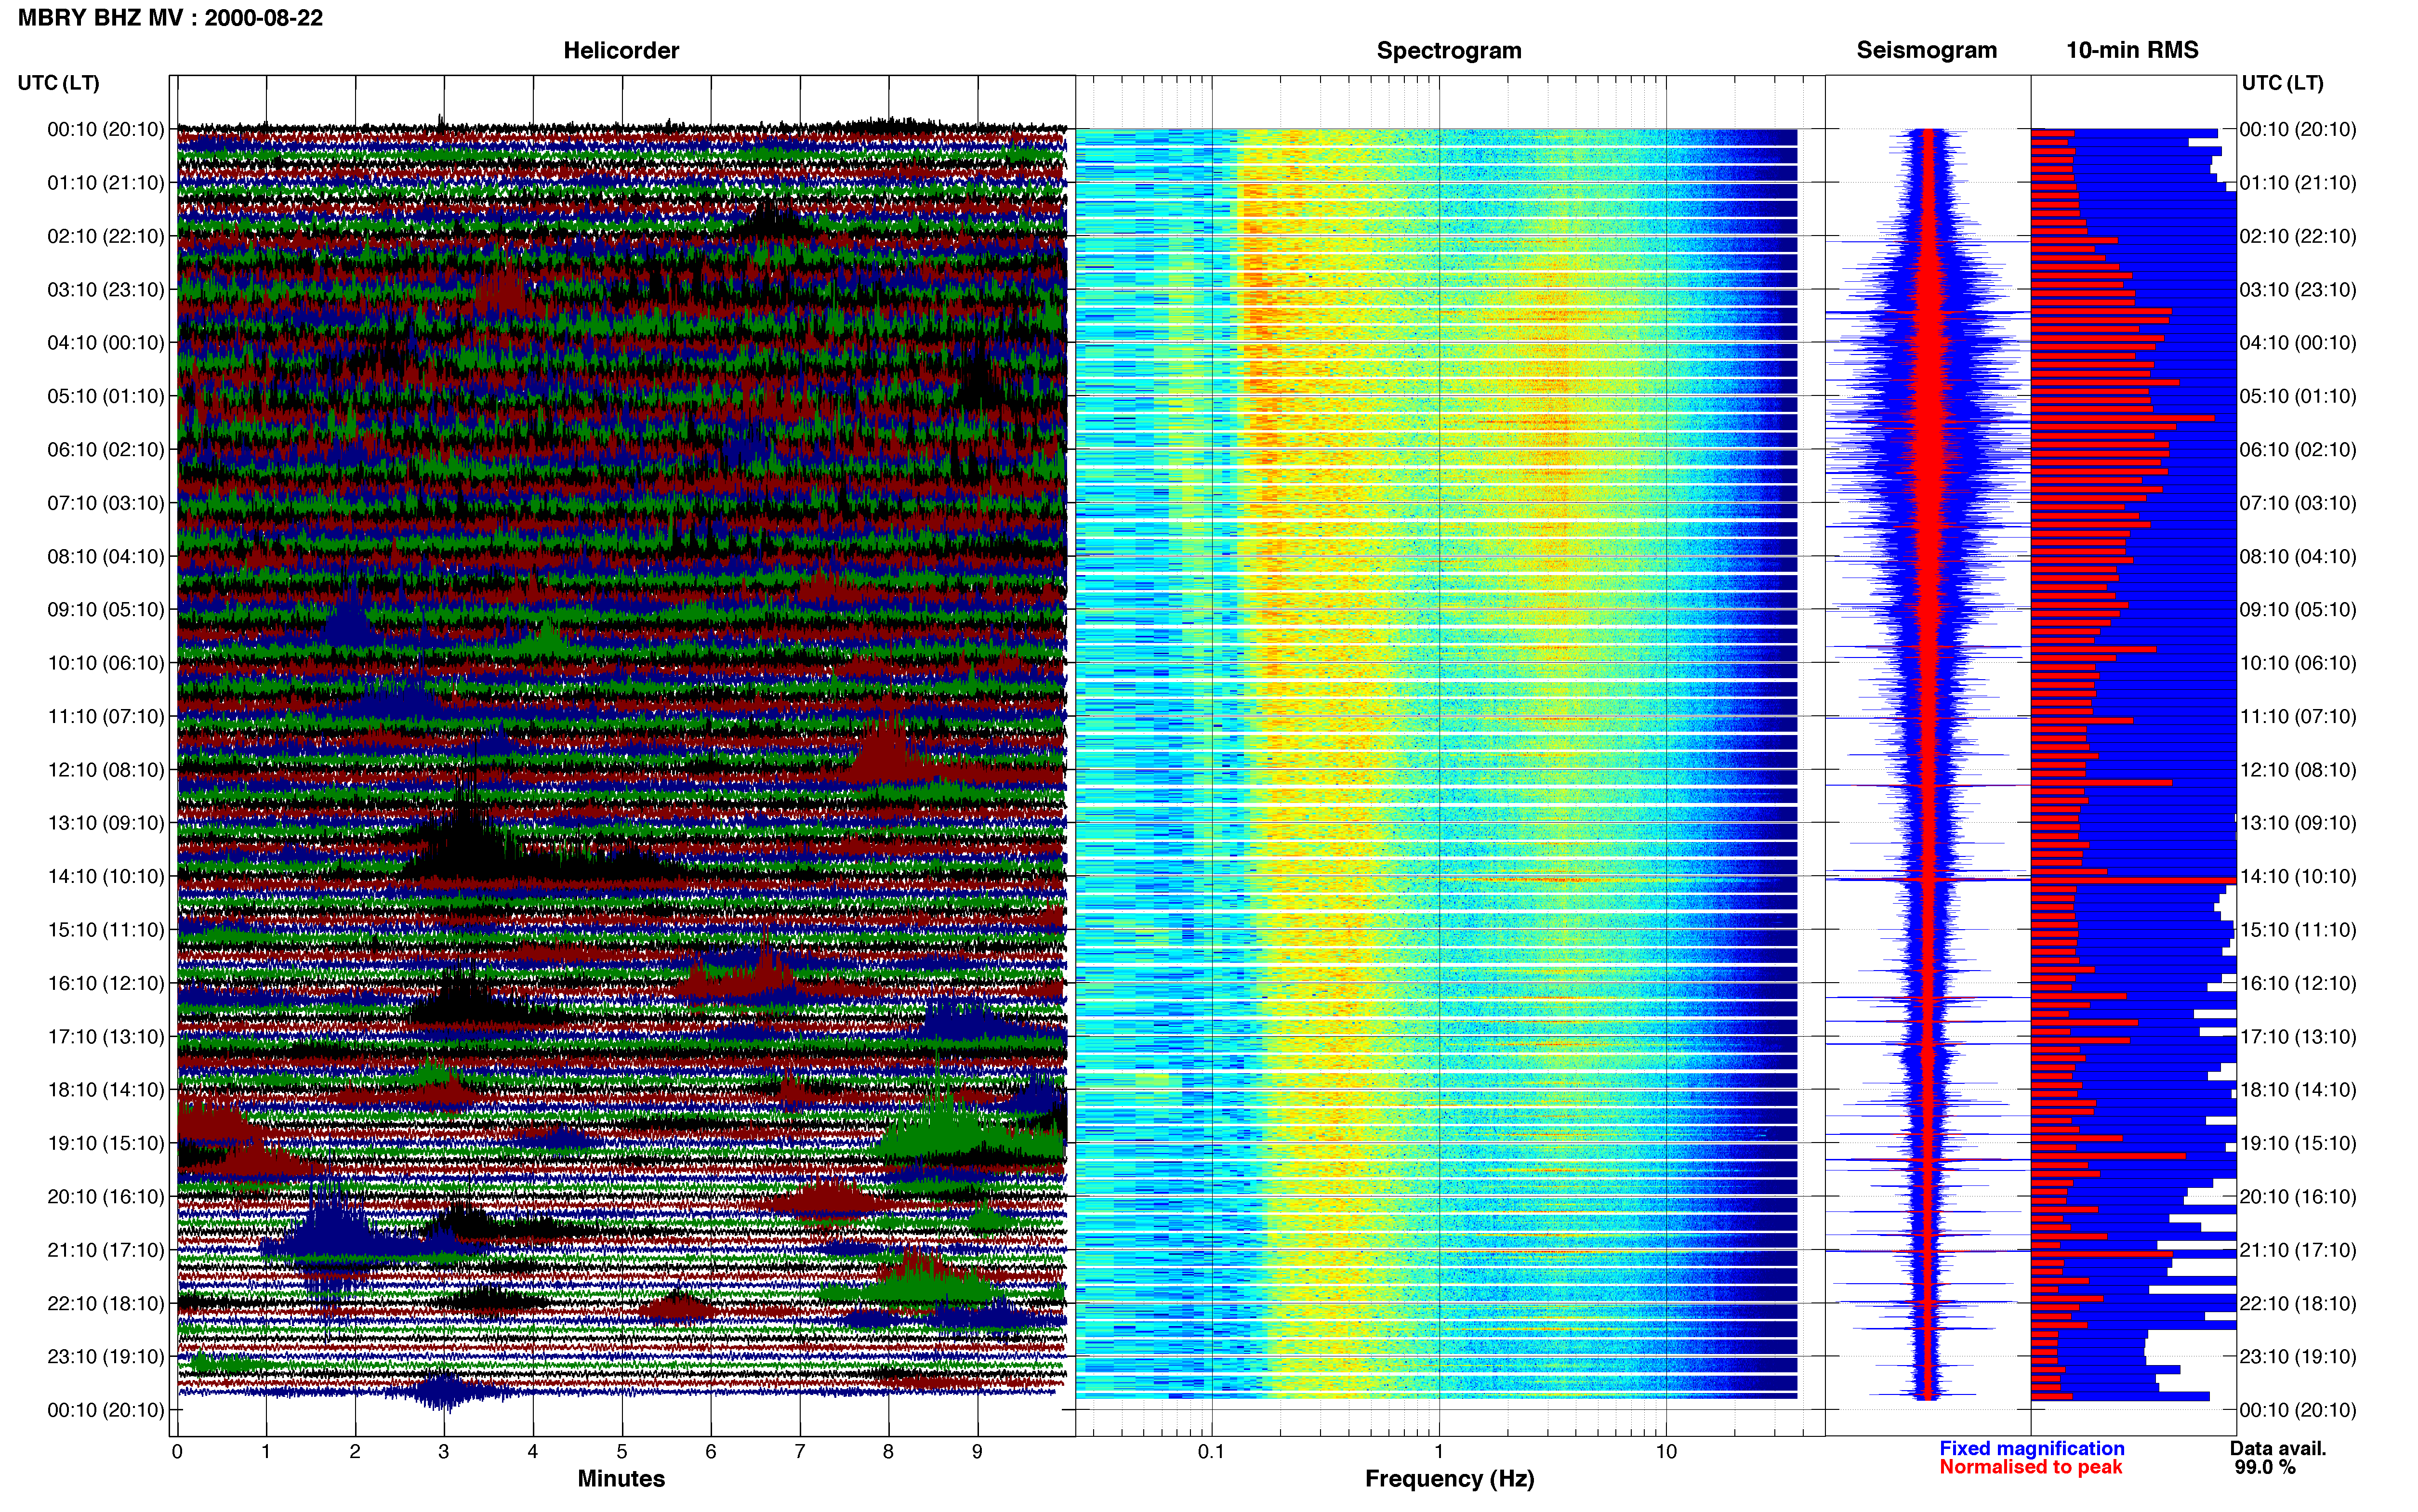The height and width of the screenshot is (1512, 2418).
Task: Click left time label '09:10 (05:10)'
Action: coord(106,610)
